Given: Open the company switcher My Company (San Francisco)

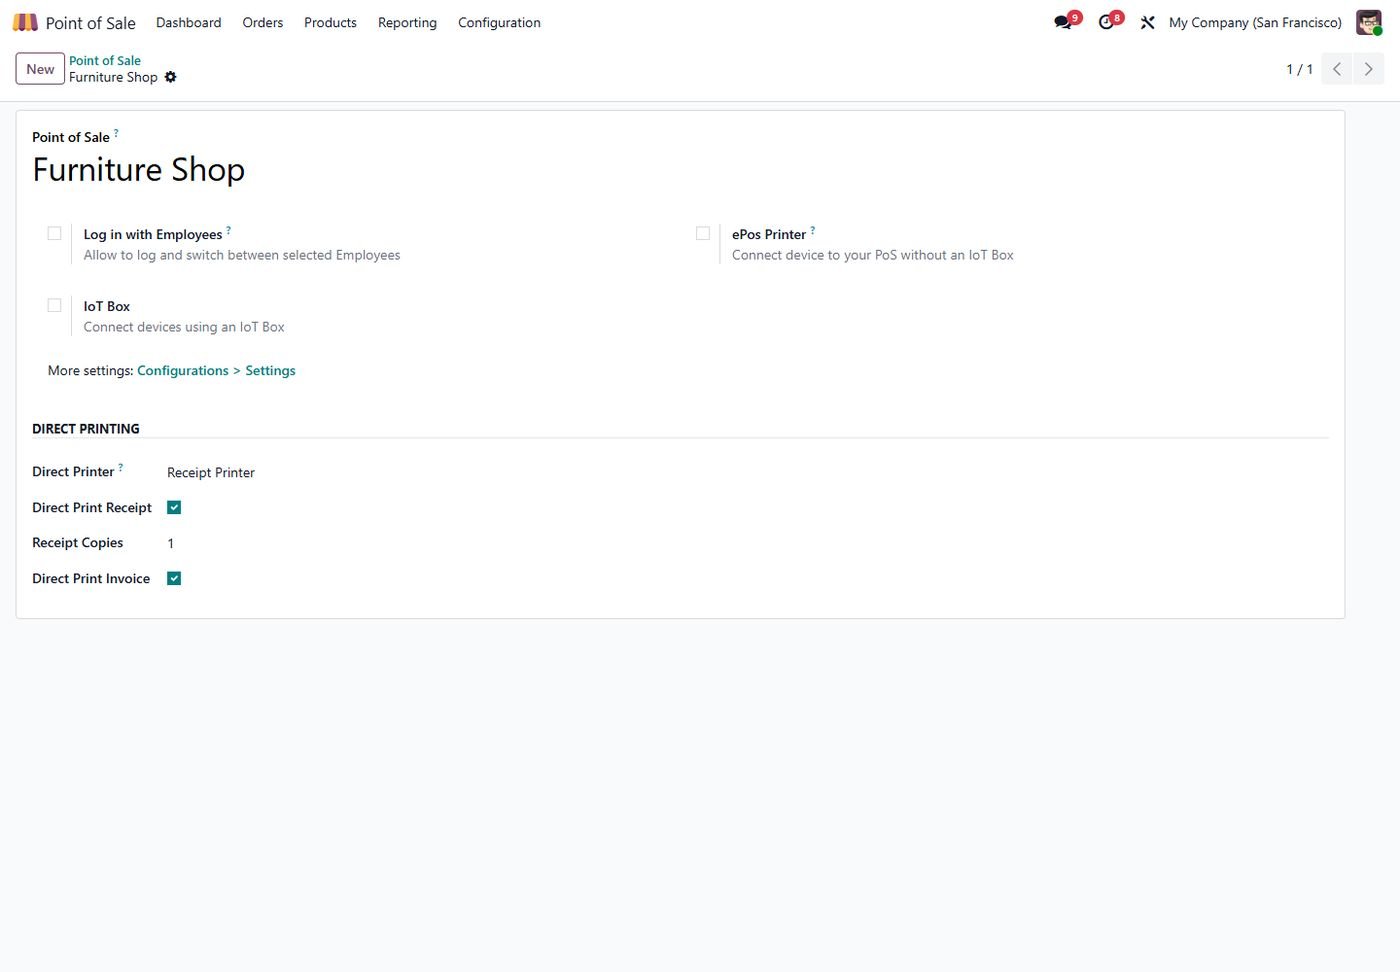Looking at the screenshot, I should point(1255,22).
